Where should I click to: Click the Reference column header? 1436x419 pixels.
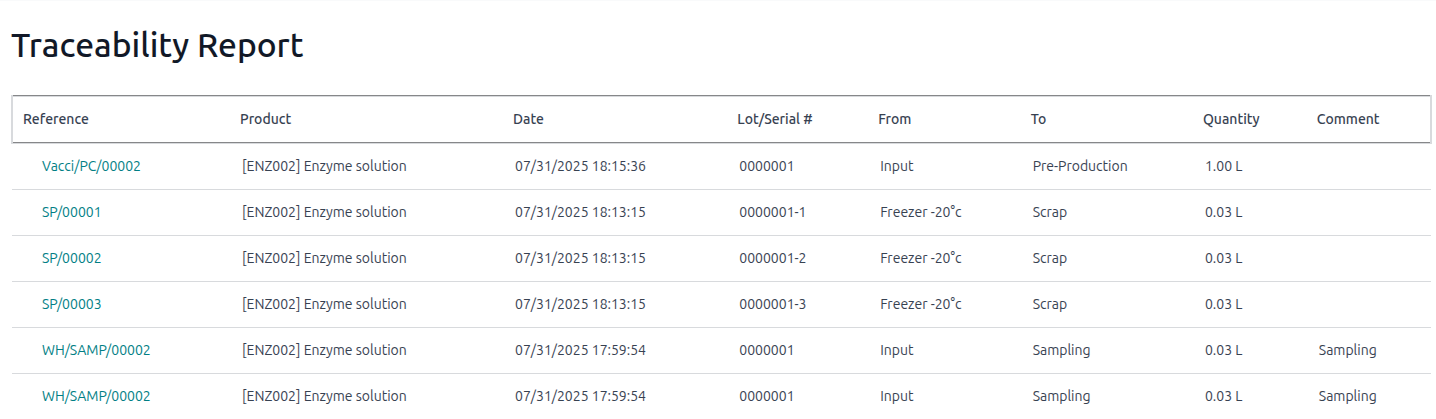point(56,119)
